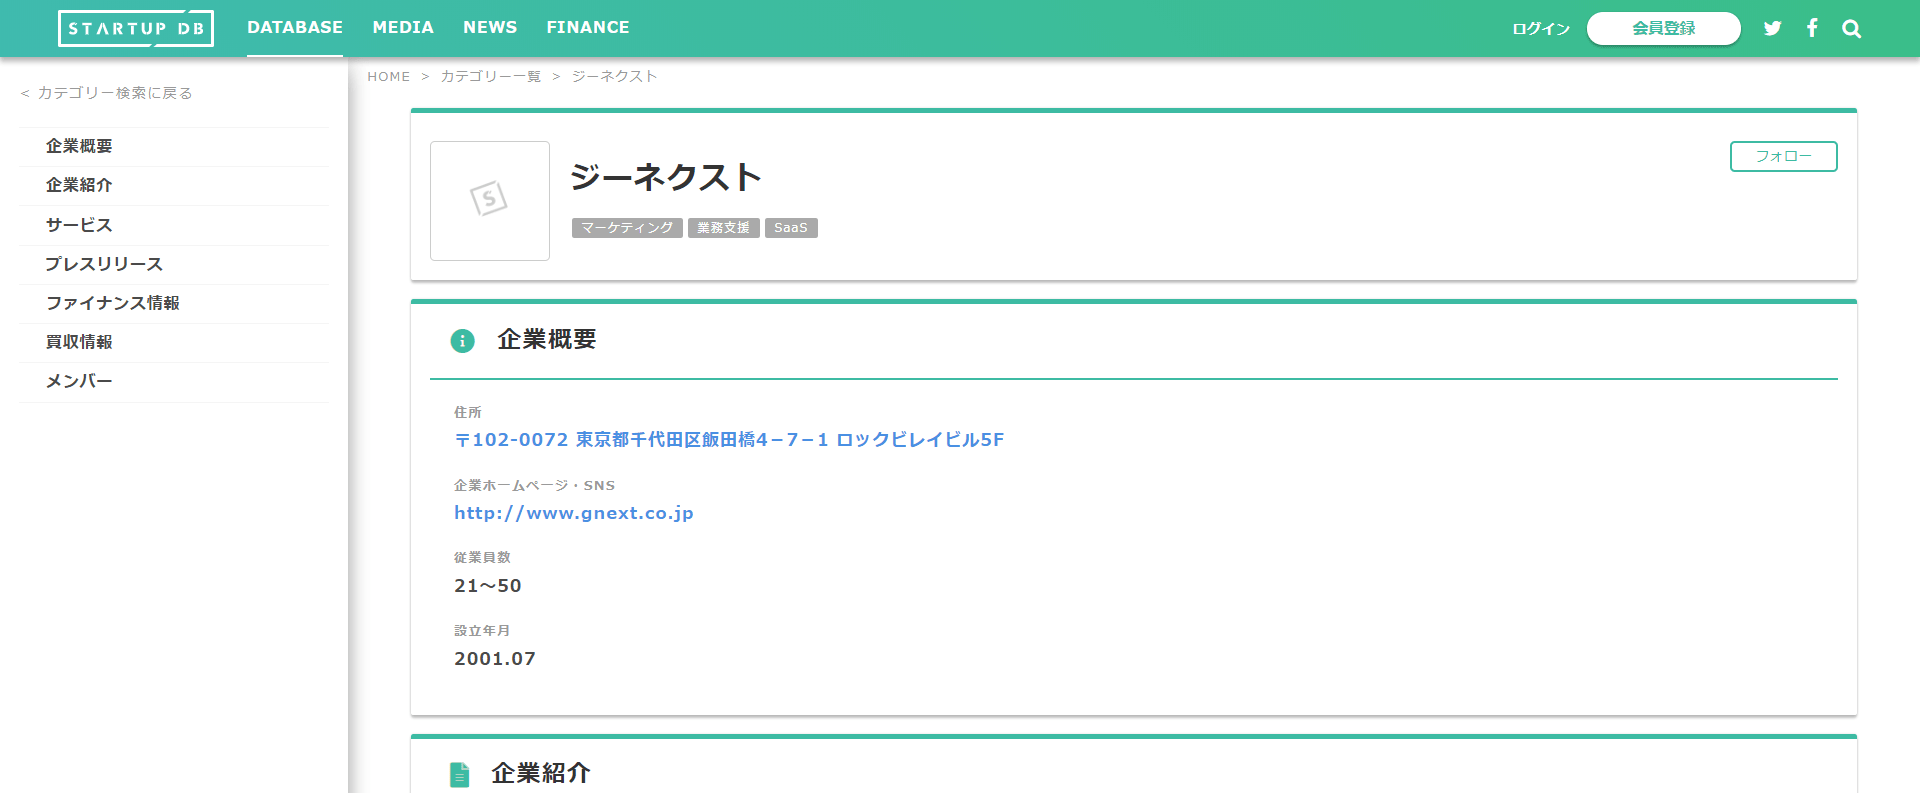Click the 住所 field label
Viewport: 1920px width, 793px height.
[468, 412]
